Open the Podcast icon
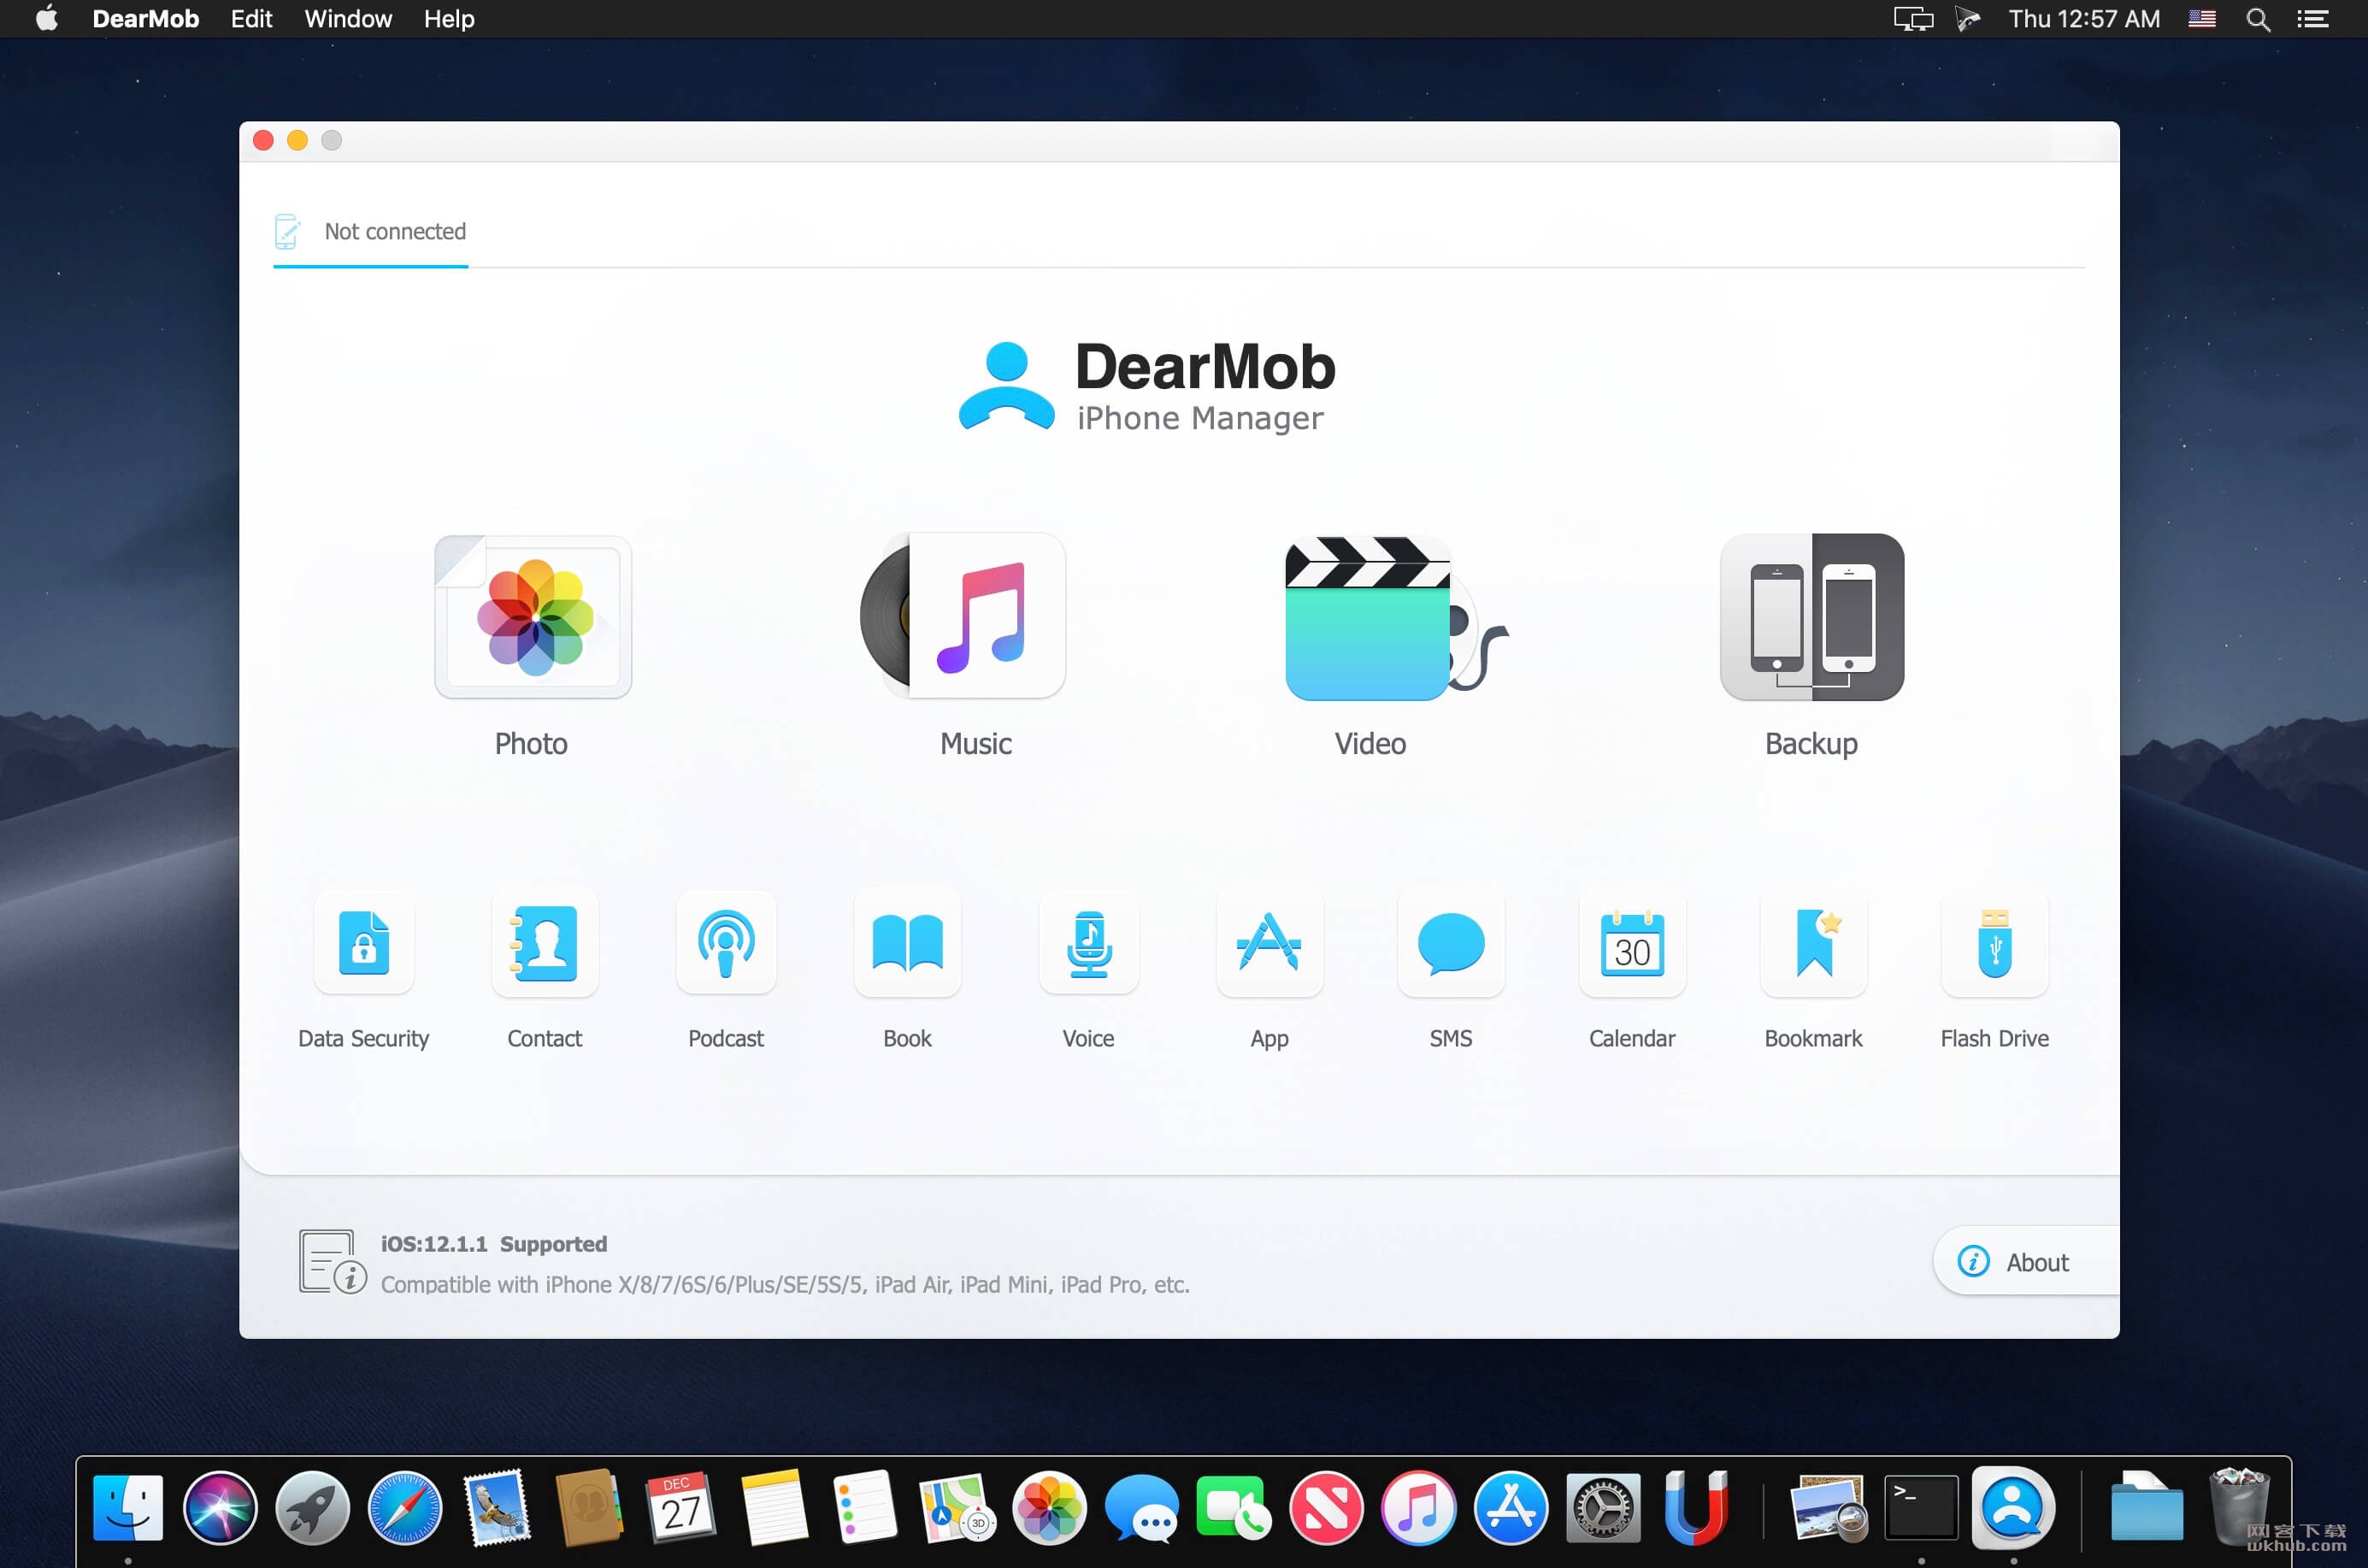This screenshot has width=2368, height=1568. (x=726, y=942)
